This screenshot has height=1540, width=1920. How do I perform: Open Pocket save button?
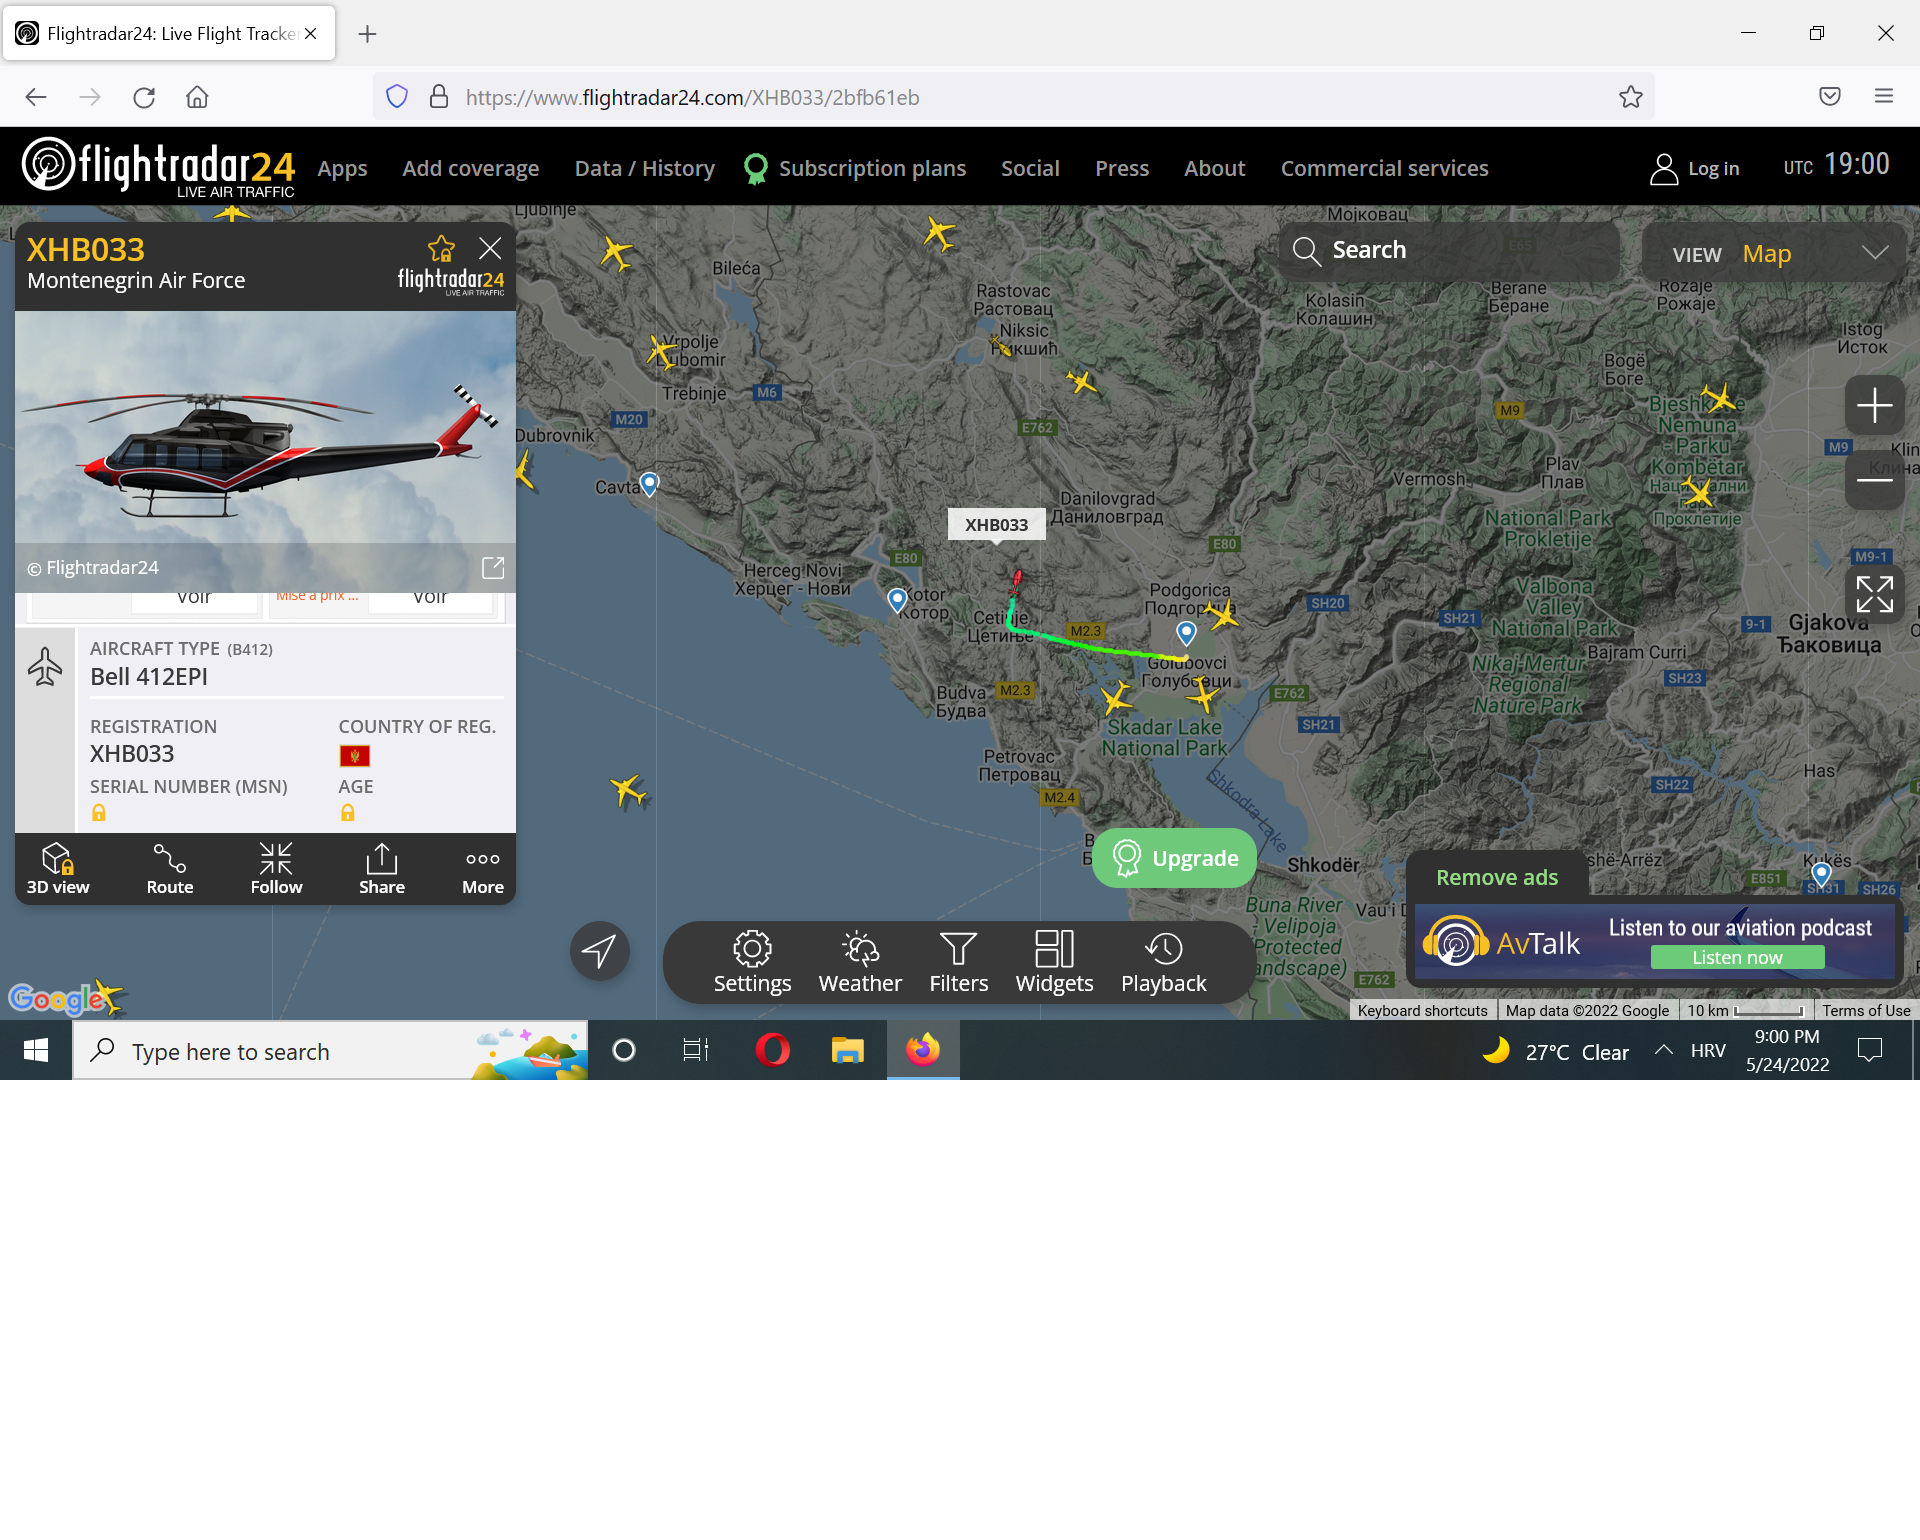(1830, 96)
